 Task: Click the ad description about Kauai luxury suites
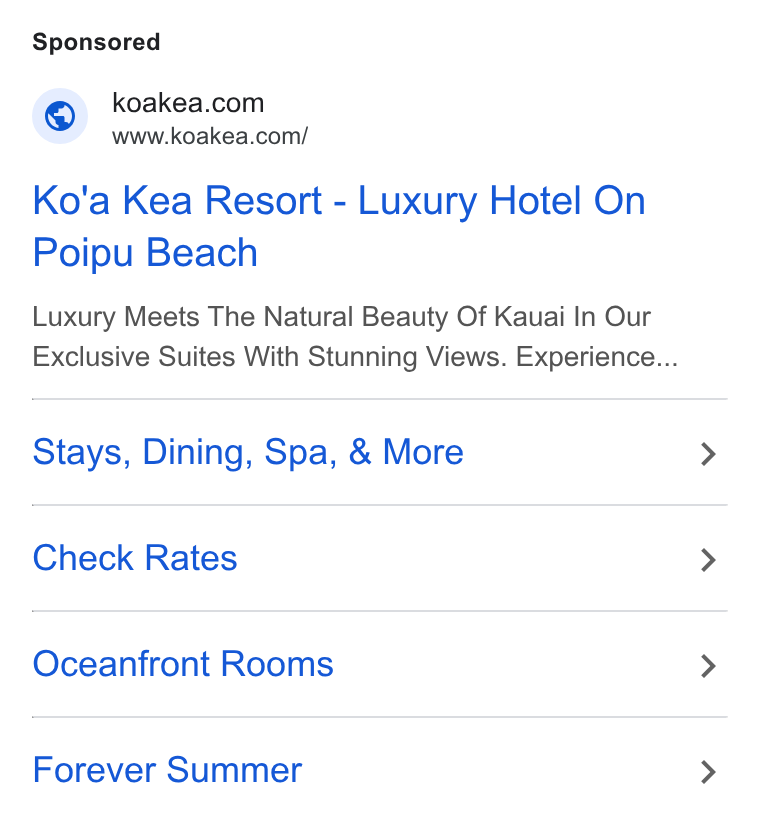355,337
